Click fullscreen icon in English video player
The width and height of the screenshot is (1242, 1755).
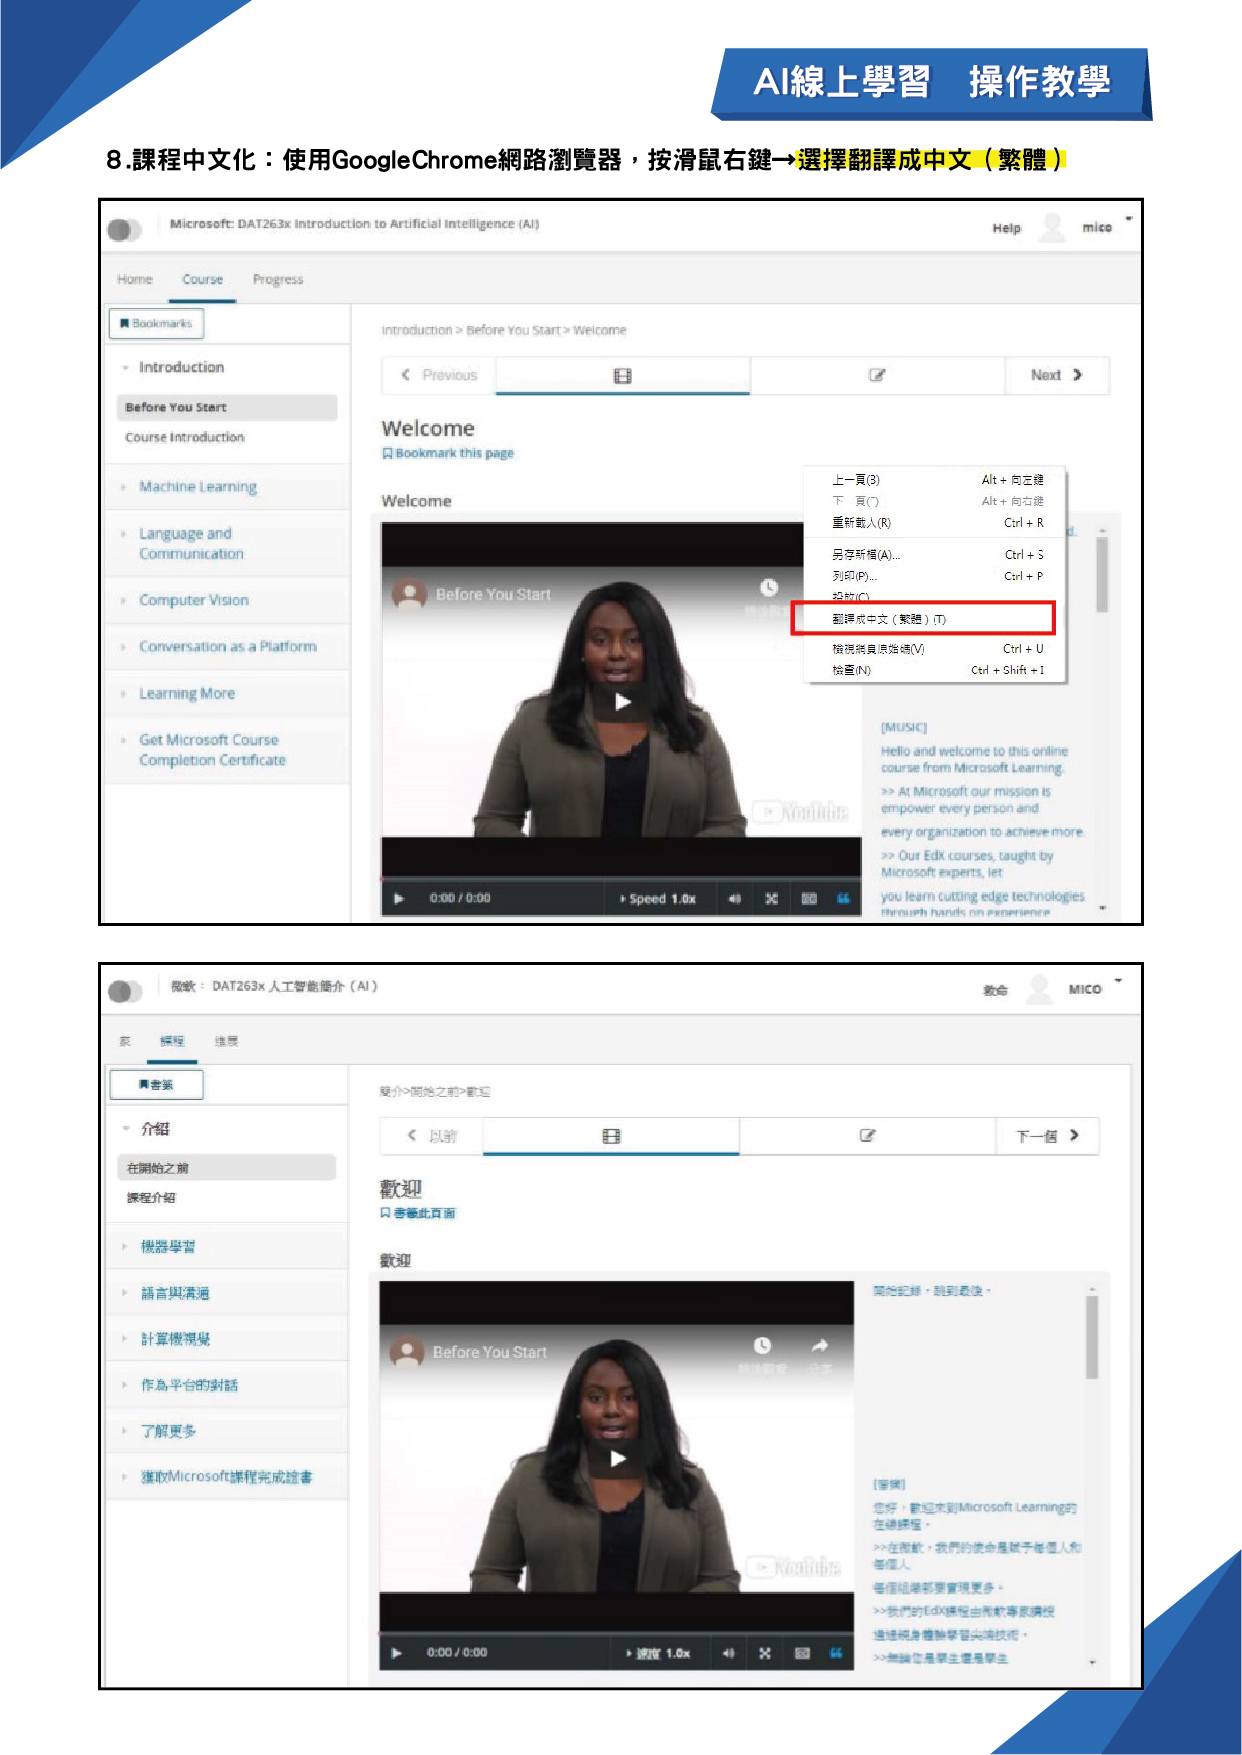[x=771, y=898]
